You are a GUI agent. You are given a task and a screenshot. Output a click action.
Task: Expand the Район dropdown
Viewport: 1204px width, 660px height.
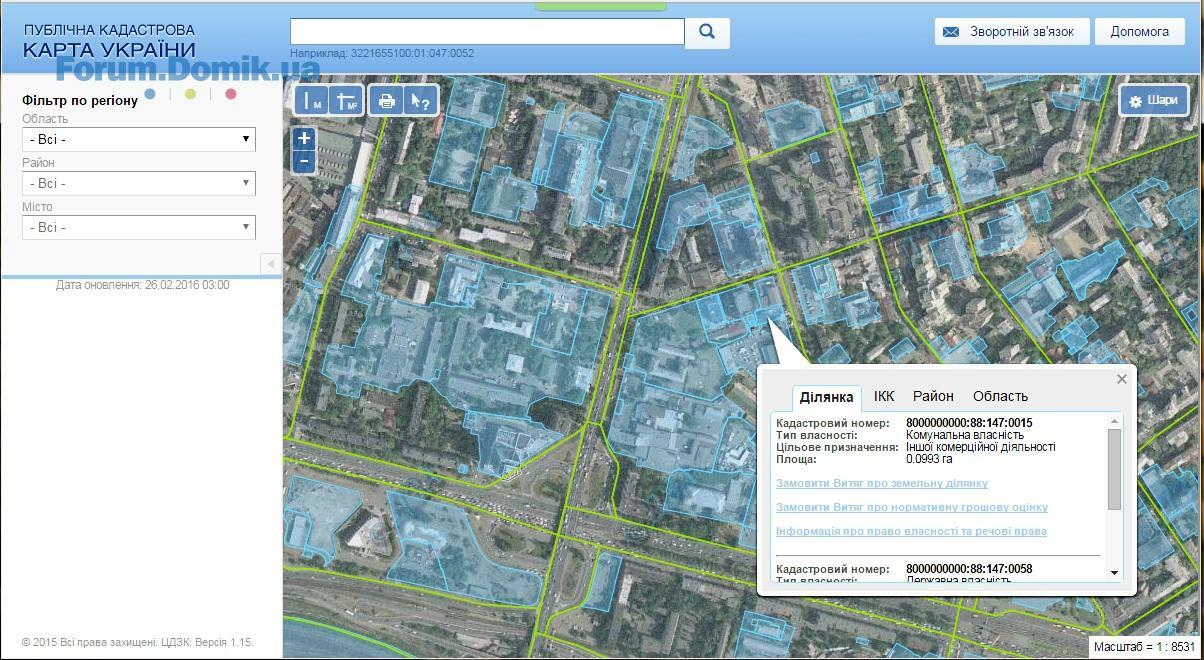139,184
